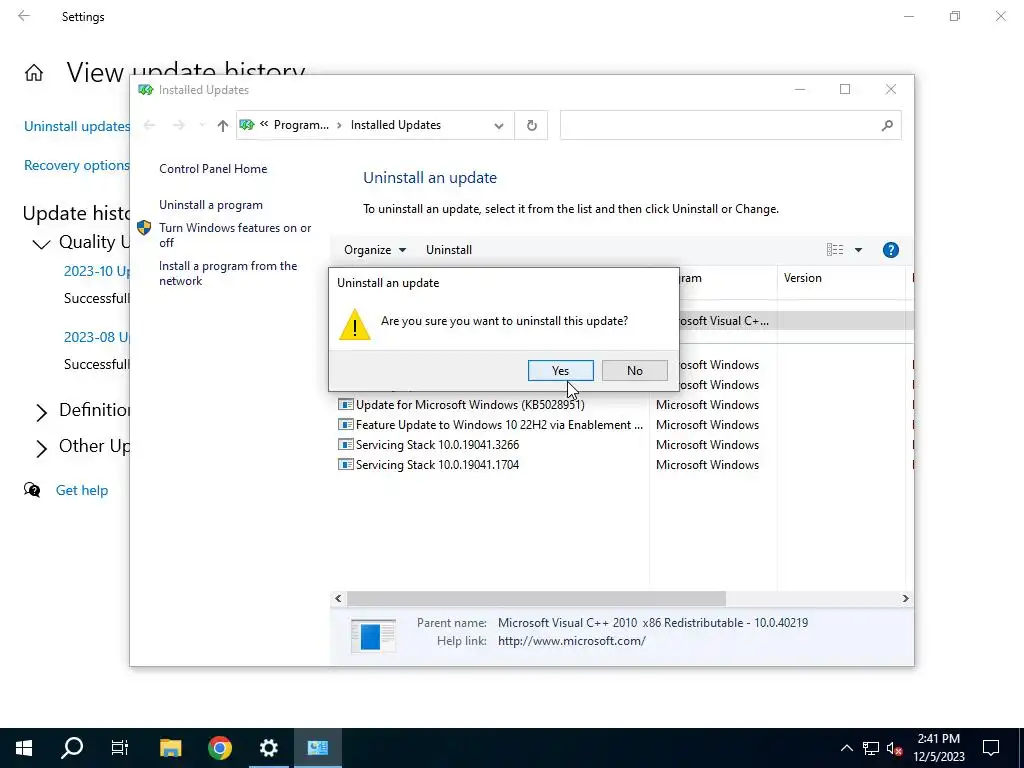
Task: Open Control Panel Home link
Action: (213, 168)
